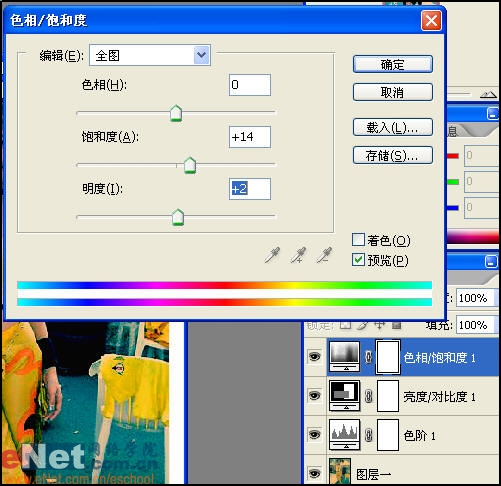The image size is (501, 486).
Task: Click the 色相/饱和度 1 adjustment layer thumbnail
Action: tap(345, 357)
